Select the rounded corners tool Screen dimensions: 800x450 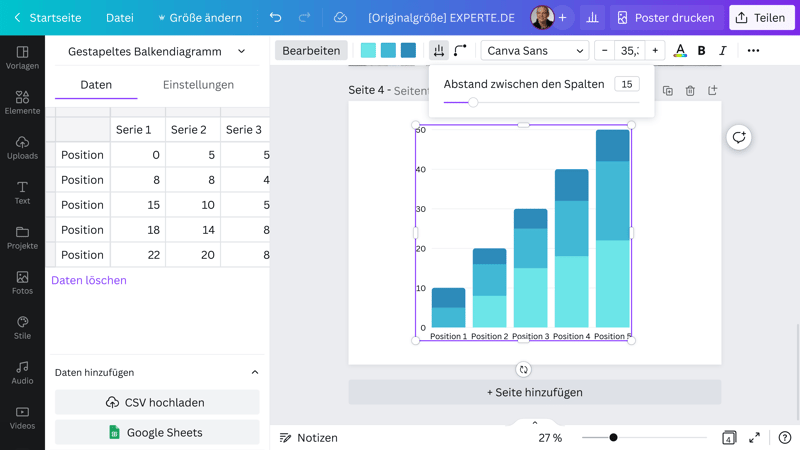pos(460,51)
